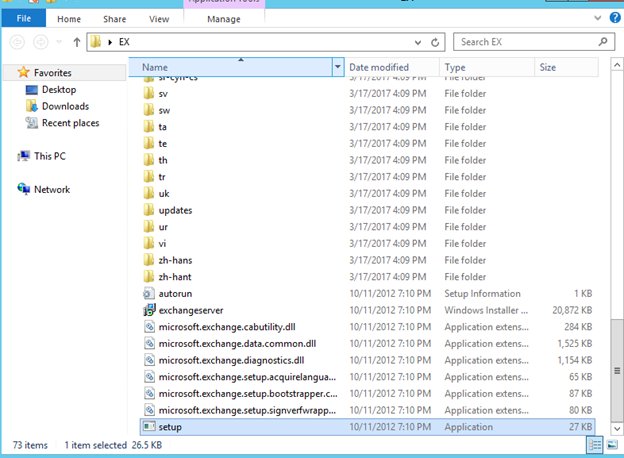624x458 pixels.
Task: Click the setup application icon
Action: (149, 427)
